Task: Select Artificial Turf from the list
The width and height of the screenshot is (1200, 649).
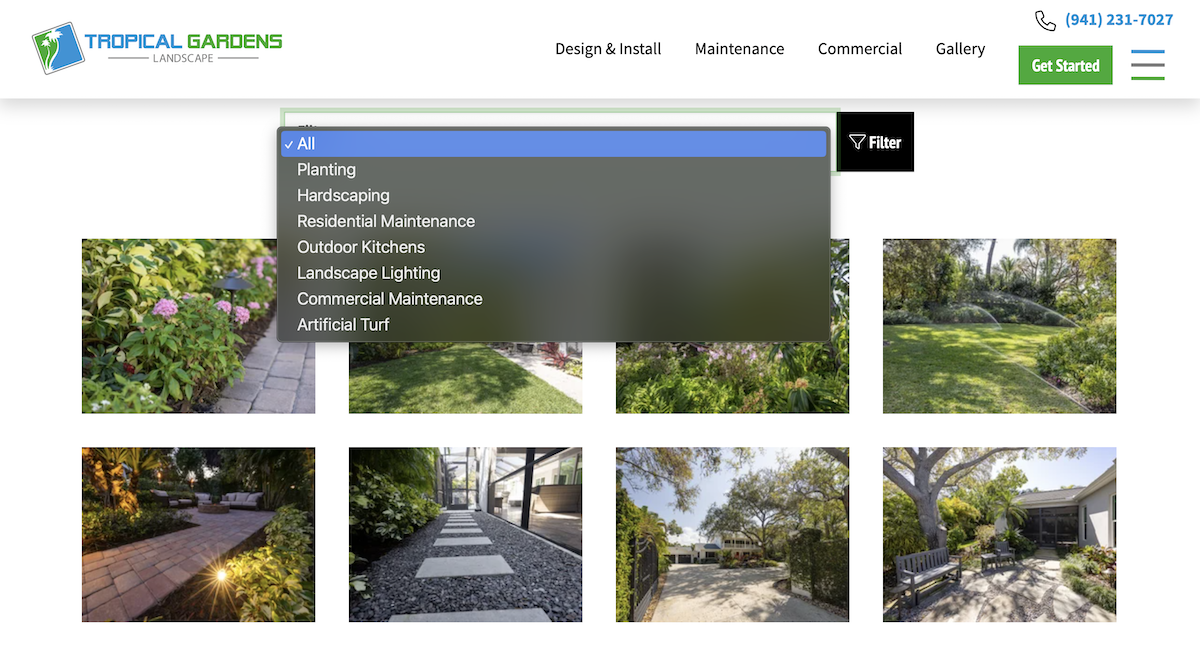Action: [554, 325]
